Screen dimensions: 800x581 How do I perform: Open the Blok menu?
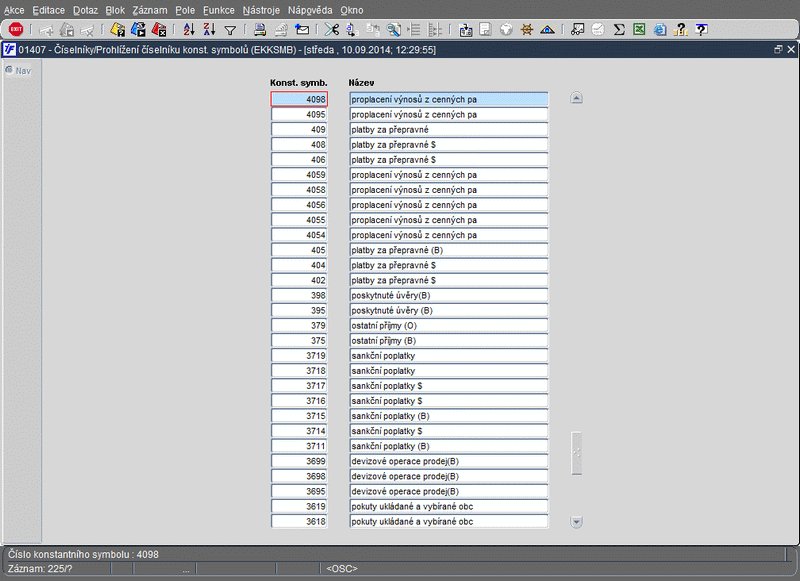(115, 10)
